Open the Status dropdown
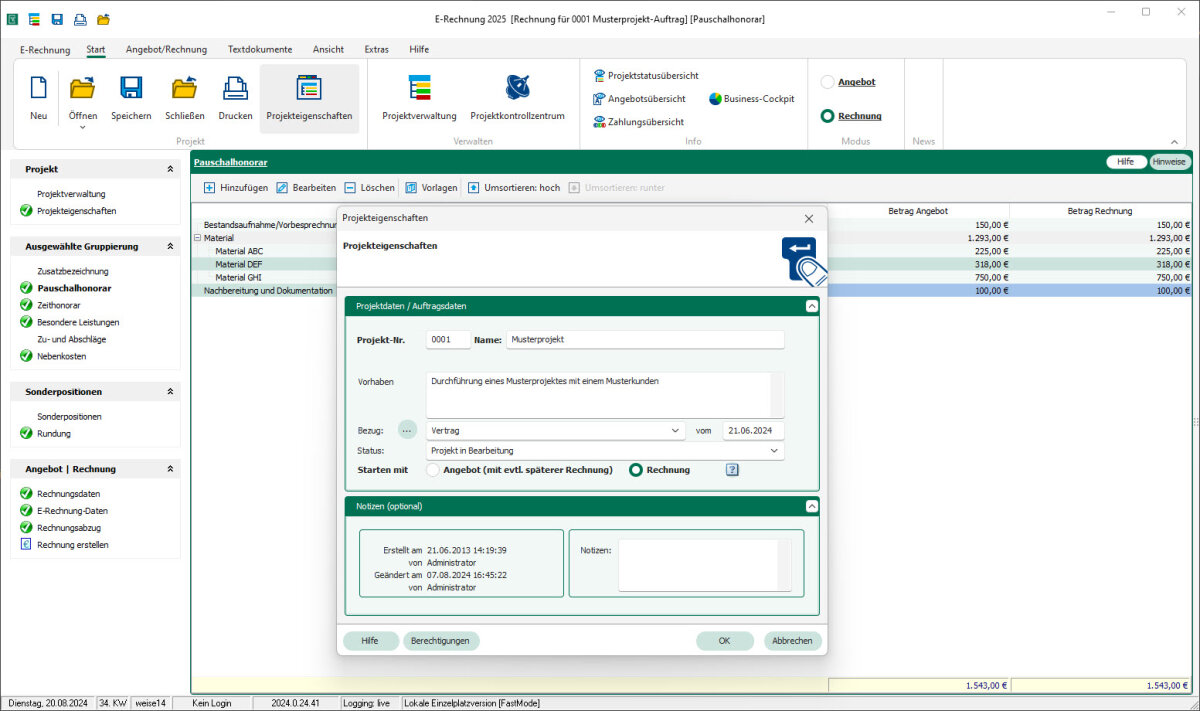 [x=605, y=451]
